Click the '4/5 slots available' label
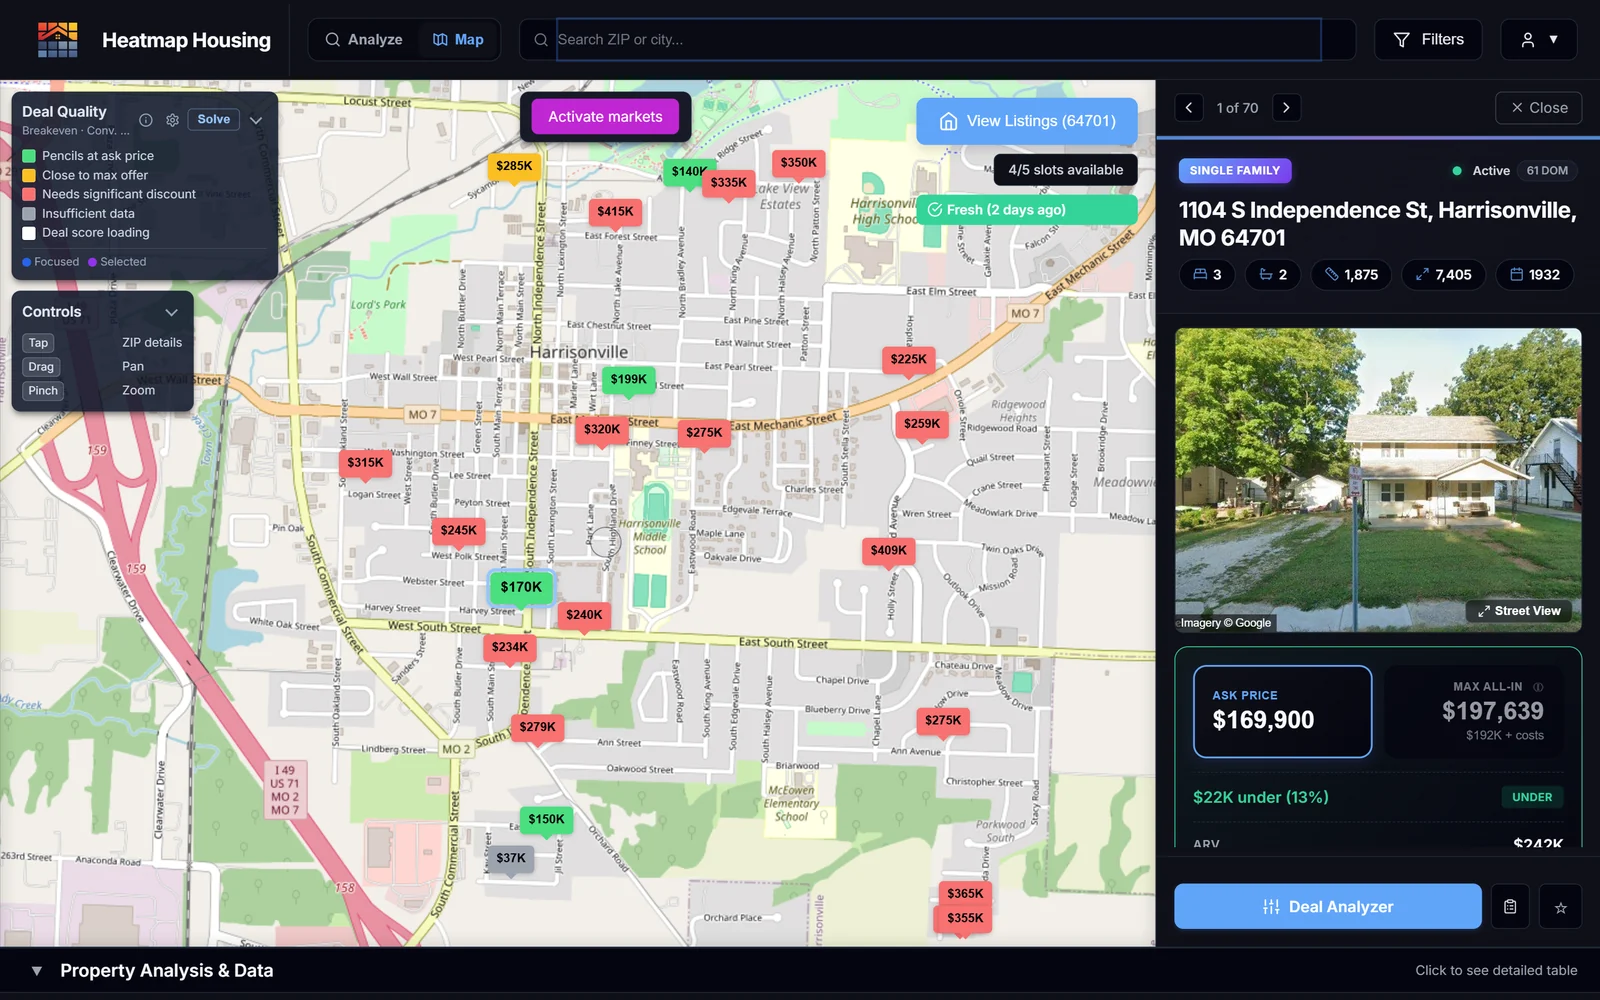Screen dimensions: 1600x1000 click(x=1066, y=170)
